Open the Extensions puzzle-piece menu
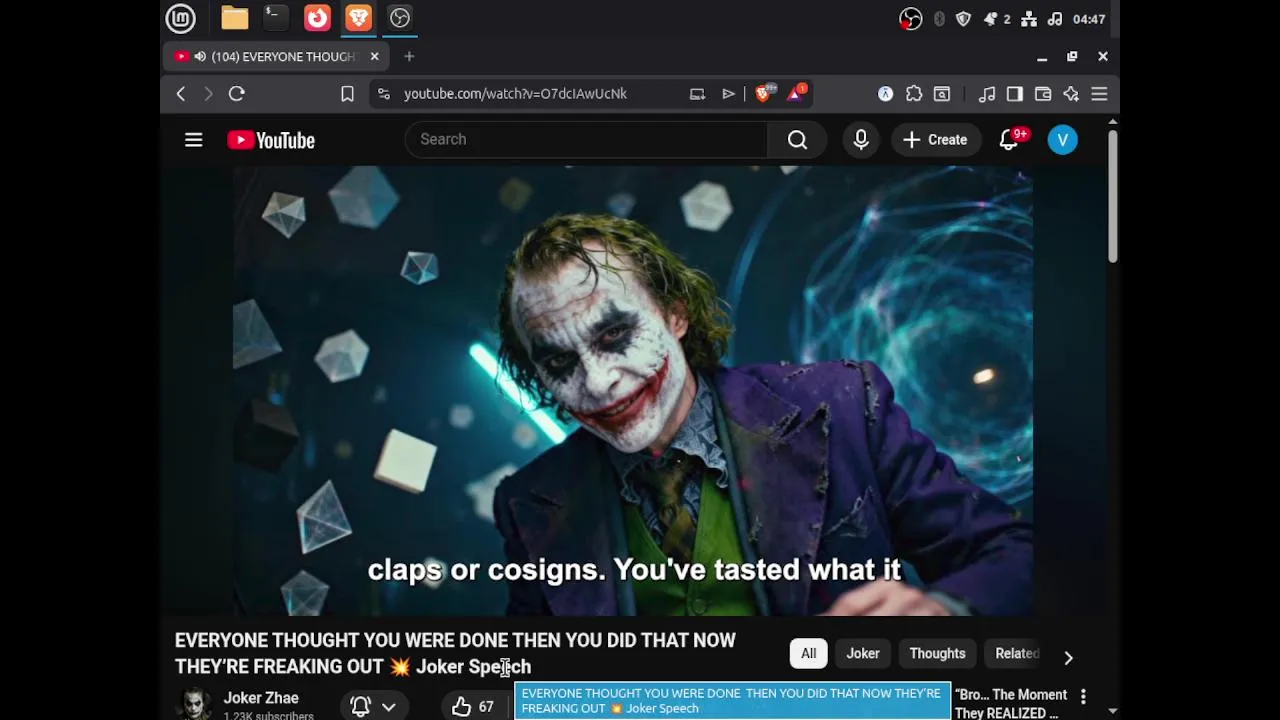Screen dimensions: 1280x720 click(x=914, y=94)
